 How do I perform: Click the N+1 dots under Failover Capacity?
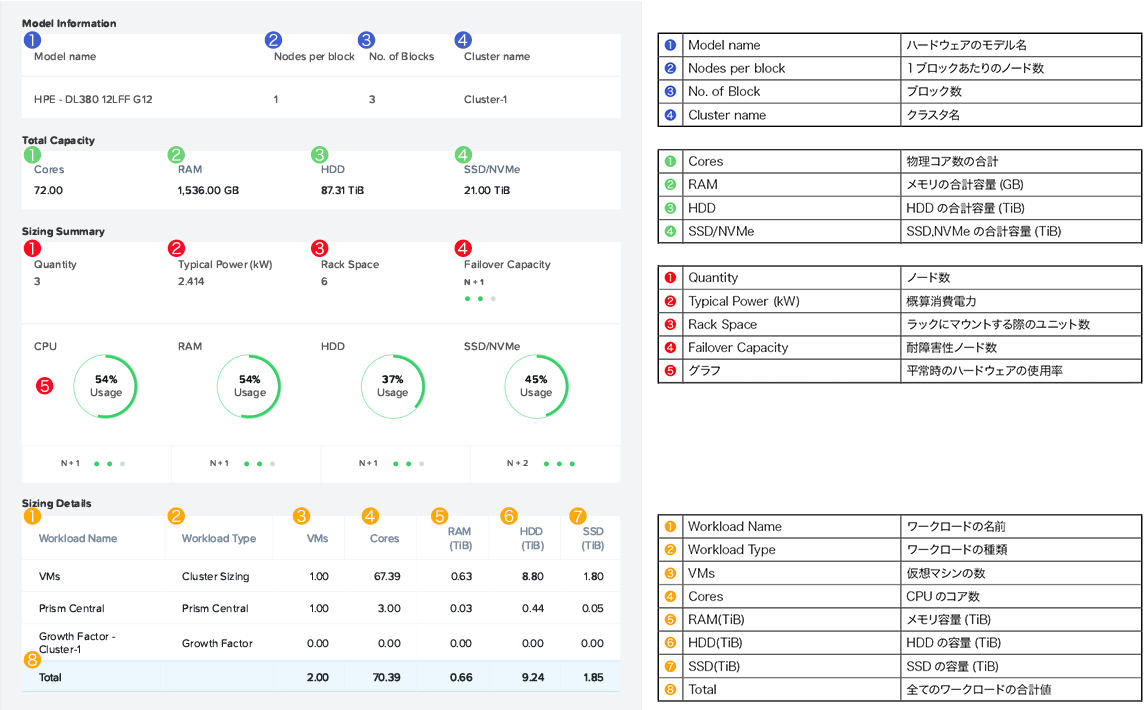coord(480,298)
